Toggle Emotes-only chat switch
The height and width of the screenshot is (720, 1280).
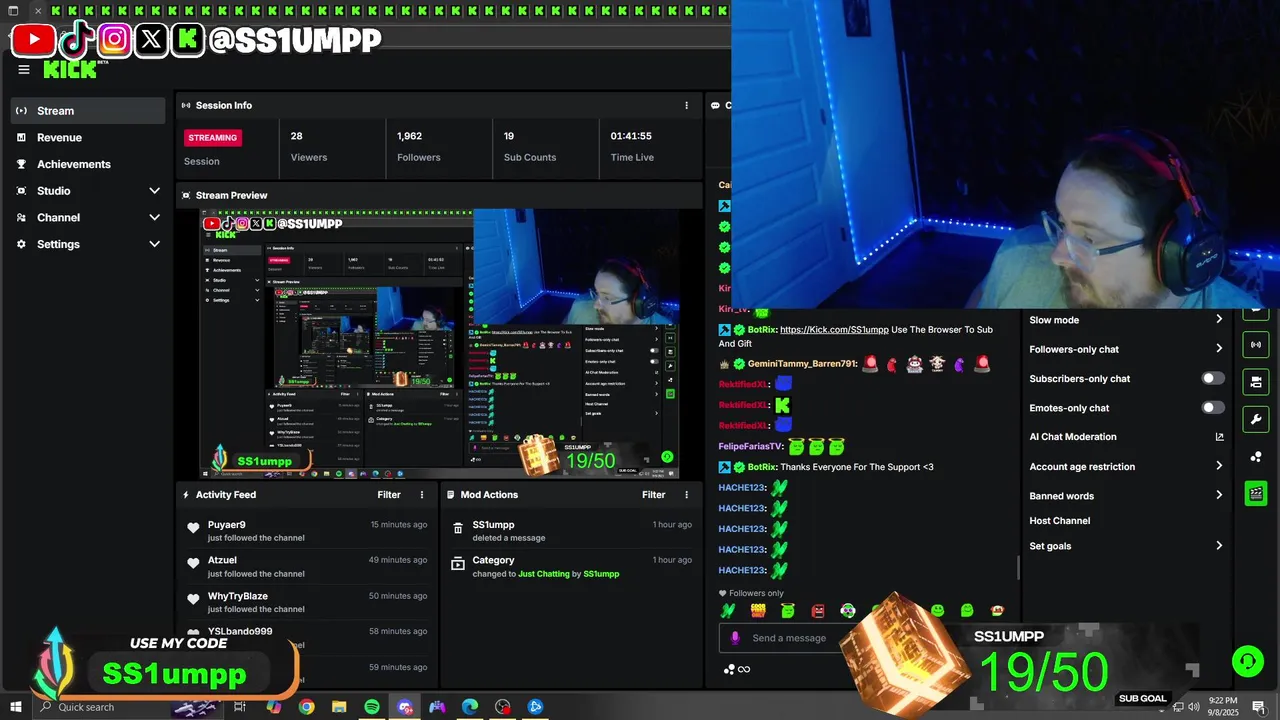pyautogui.click(x=1212, y=408)
